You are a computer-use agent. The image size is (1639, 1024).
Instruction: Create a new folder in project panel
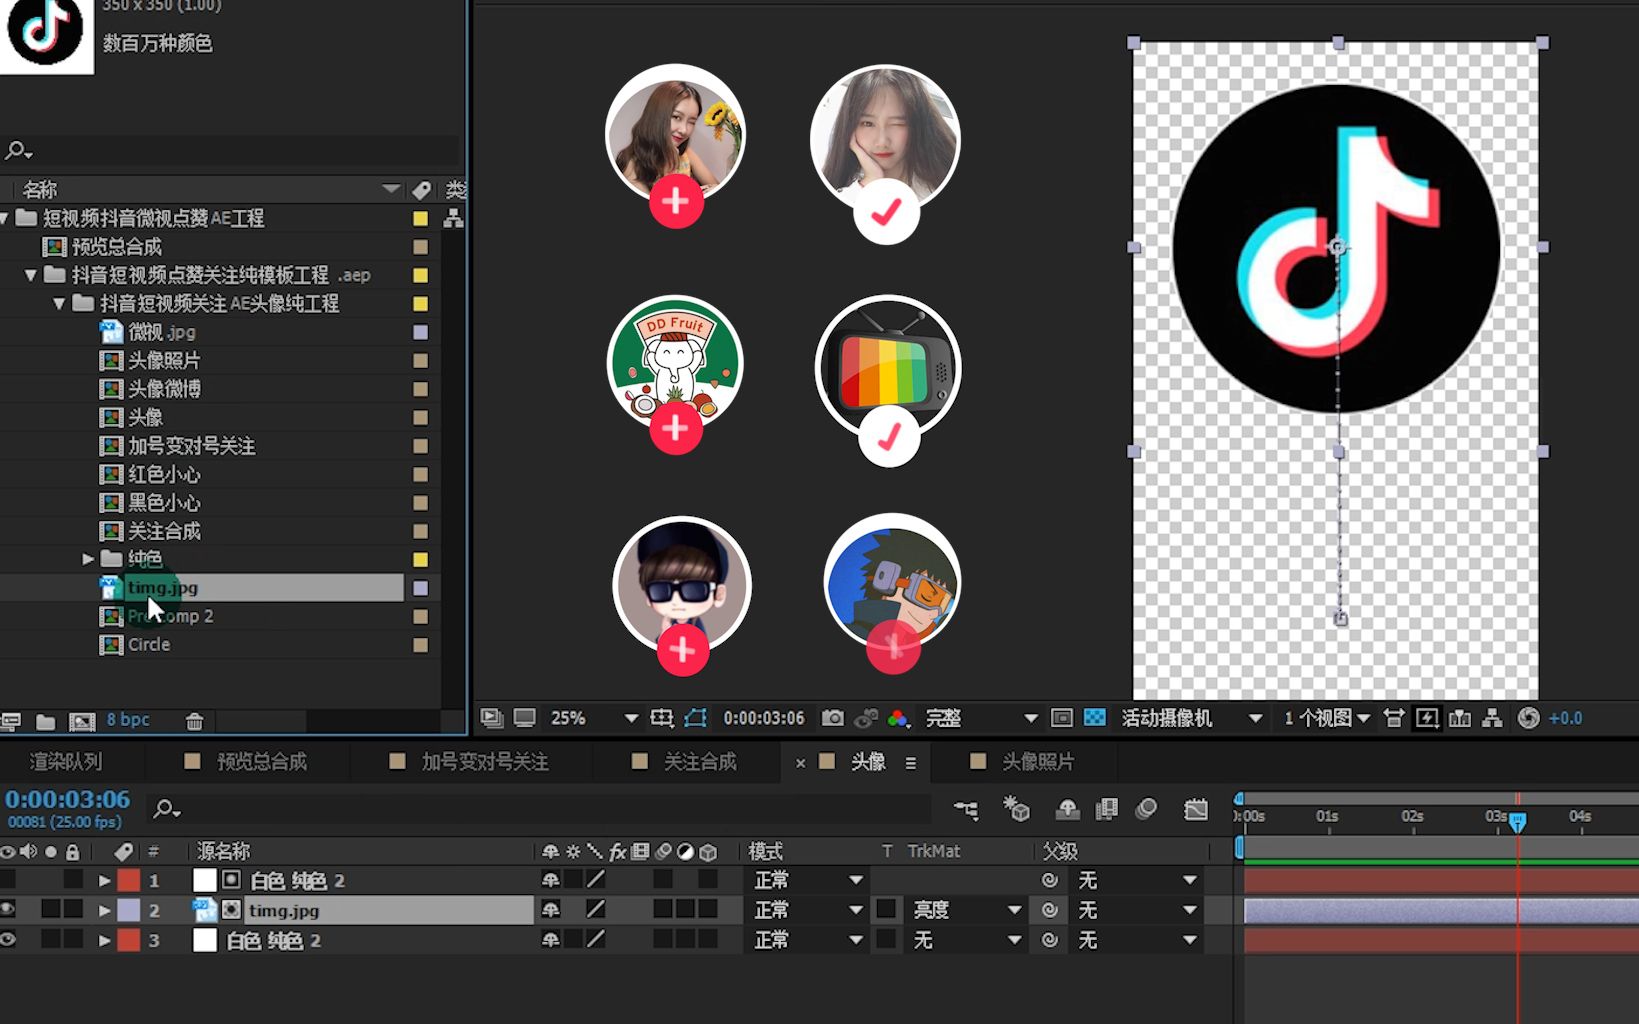pos(45,721)
